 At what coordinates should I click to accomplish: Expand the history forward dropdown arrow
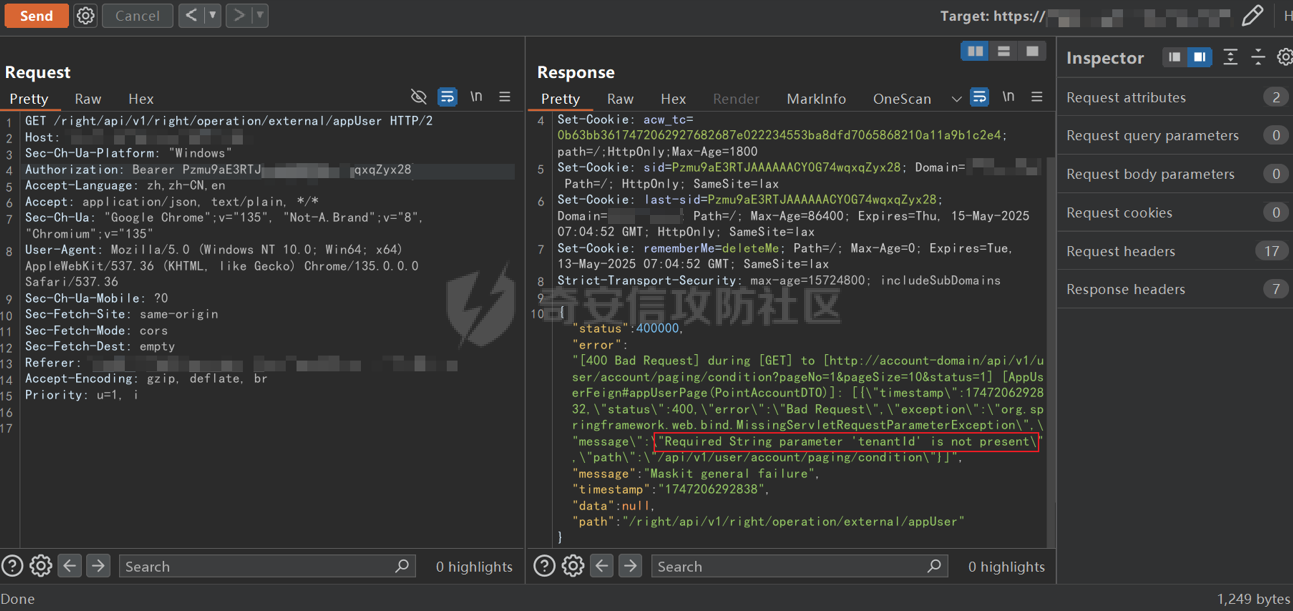pyautogui.click(x=260, y=16)
